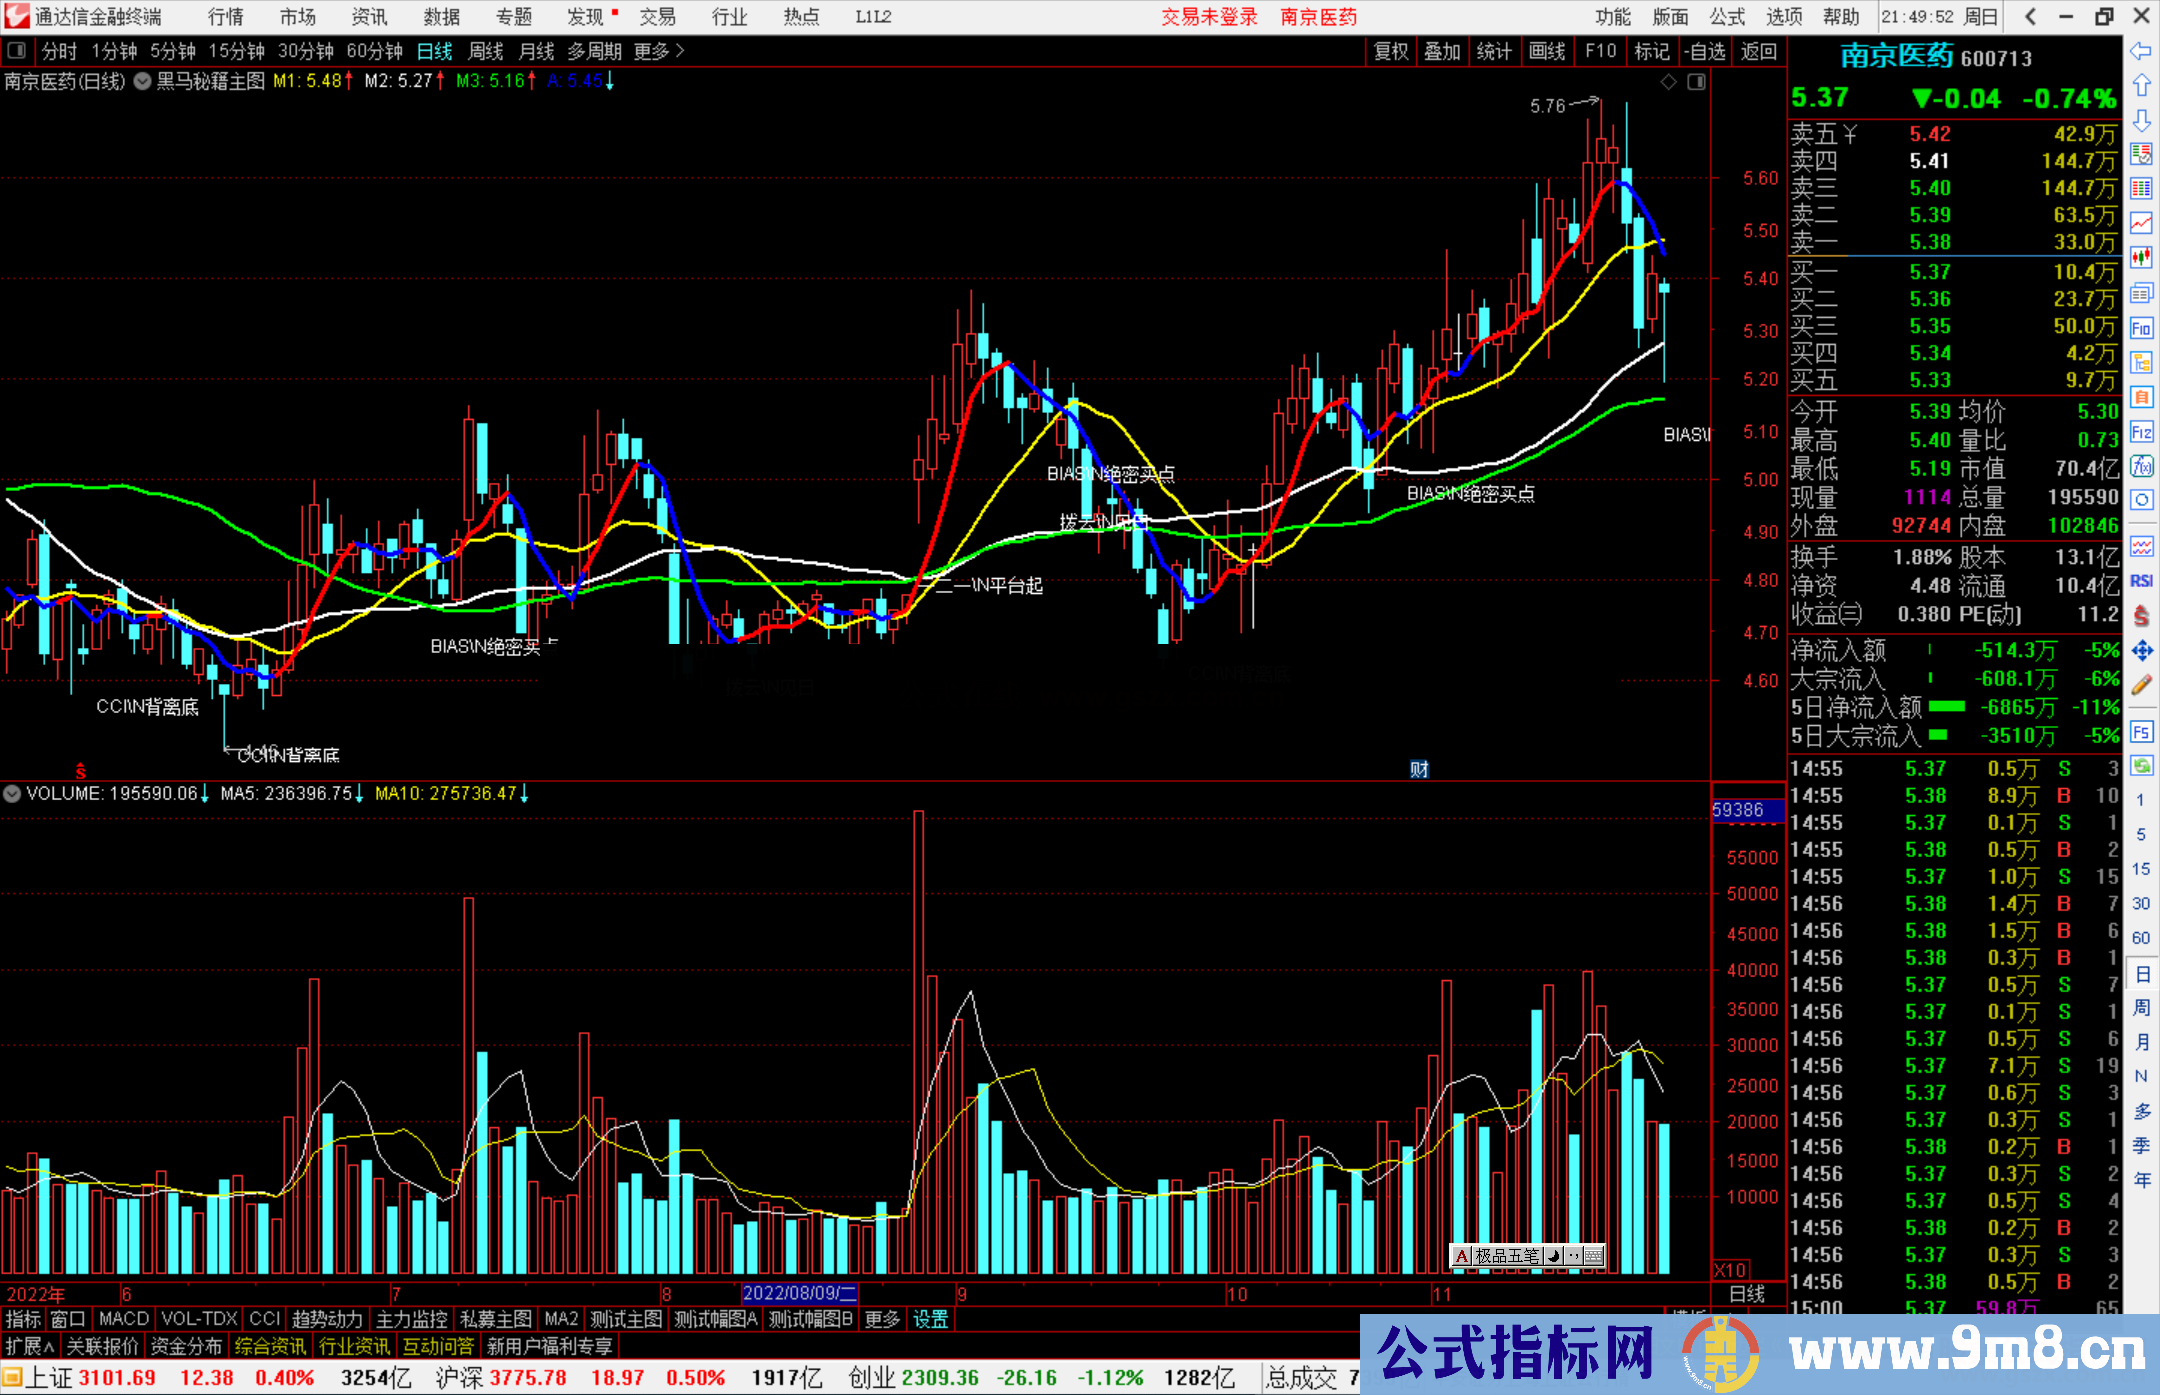Click the back arrow icon in right sidebar
Screen dimensions: 2160x1395
pyautogui.click(x=2141, y=51)
